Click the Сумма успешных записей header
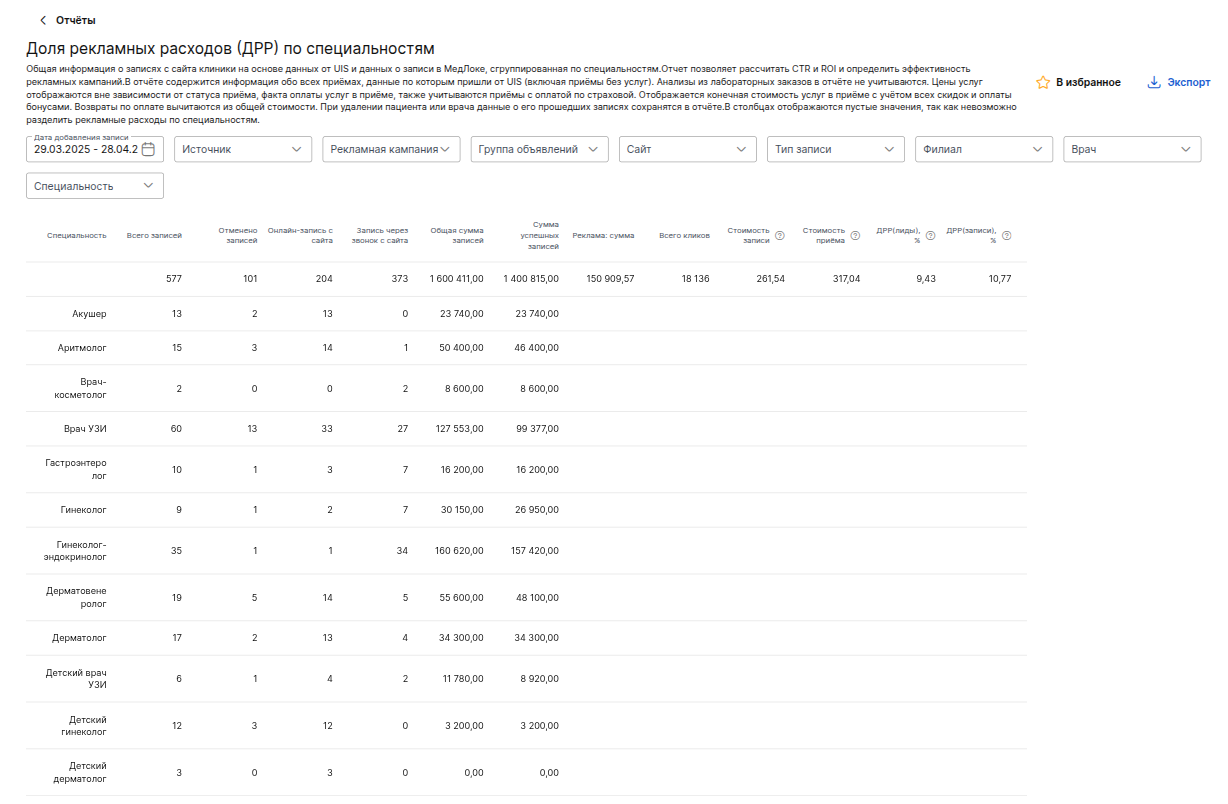The height and width of the screenshot is (804, 1228). pos(542,236)
